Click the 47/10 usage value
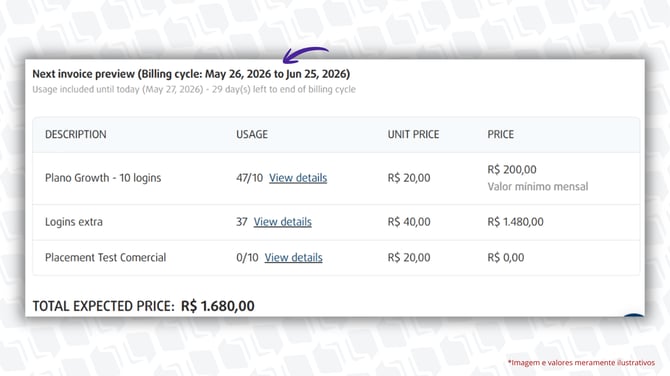 click(250, 178)
